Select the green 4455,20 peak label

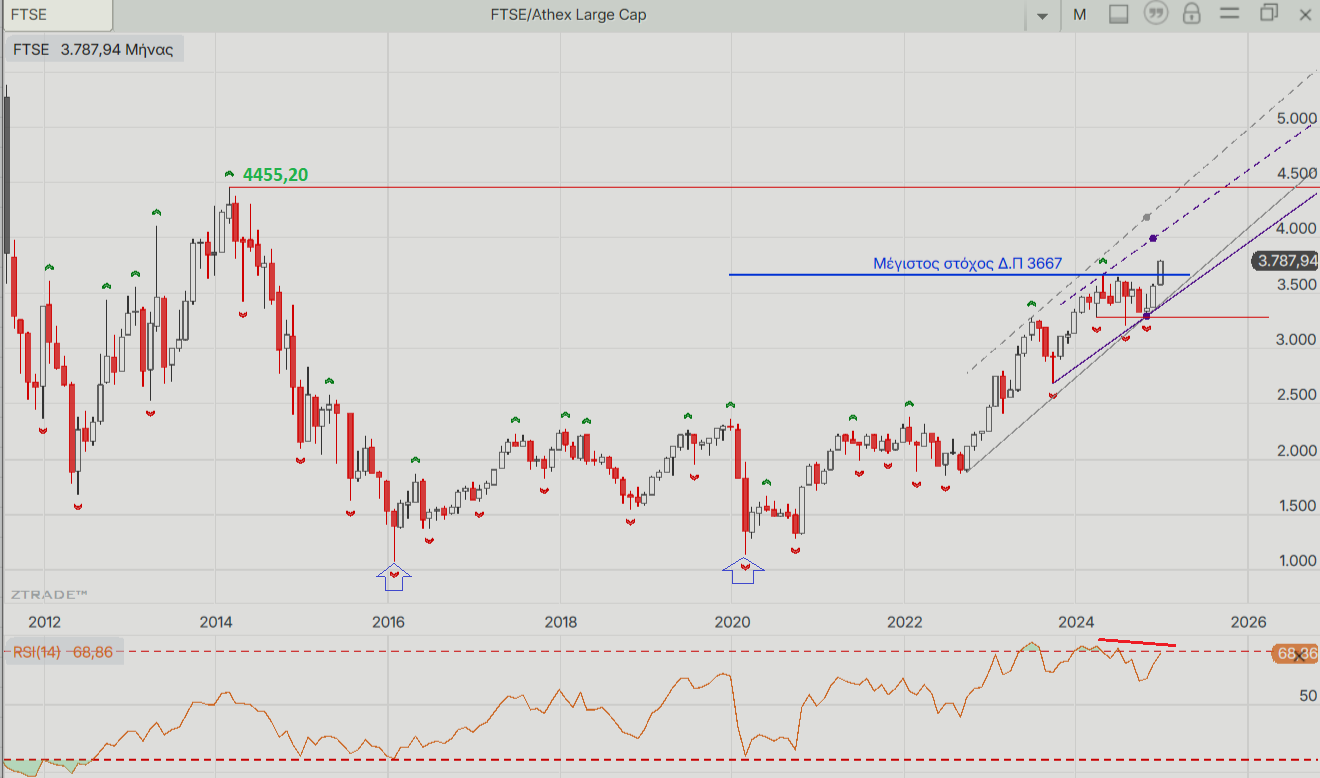275,175
